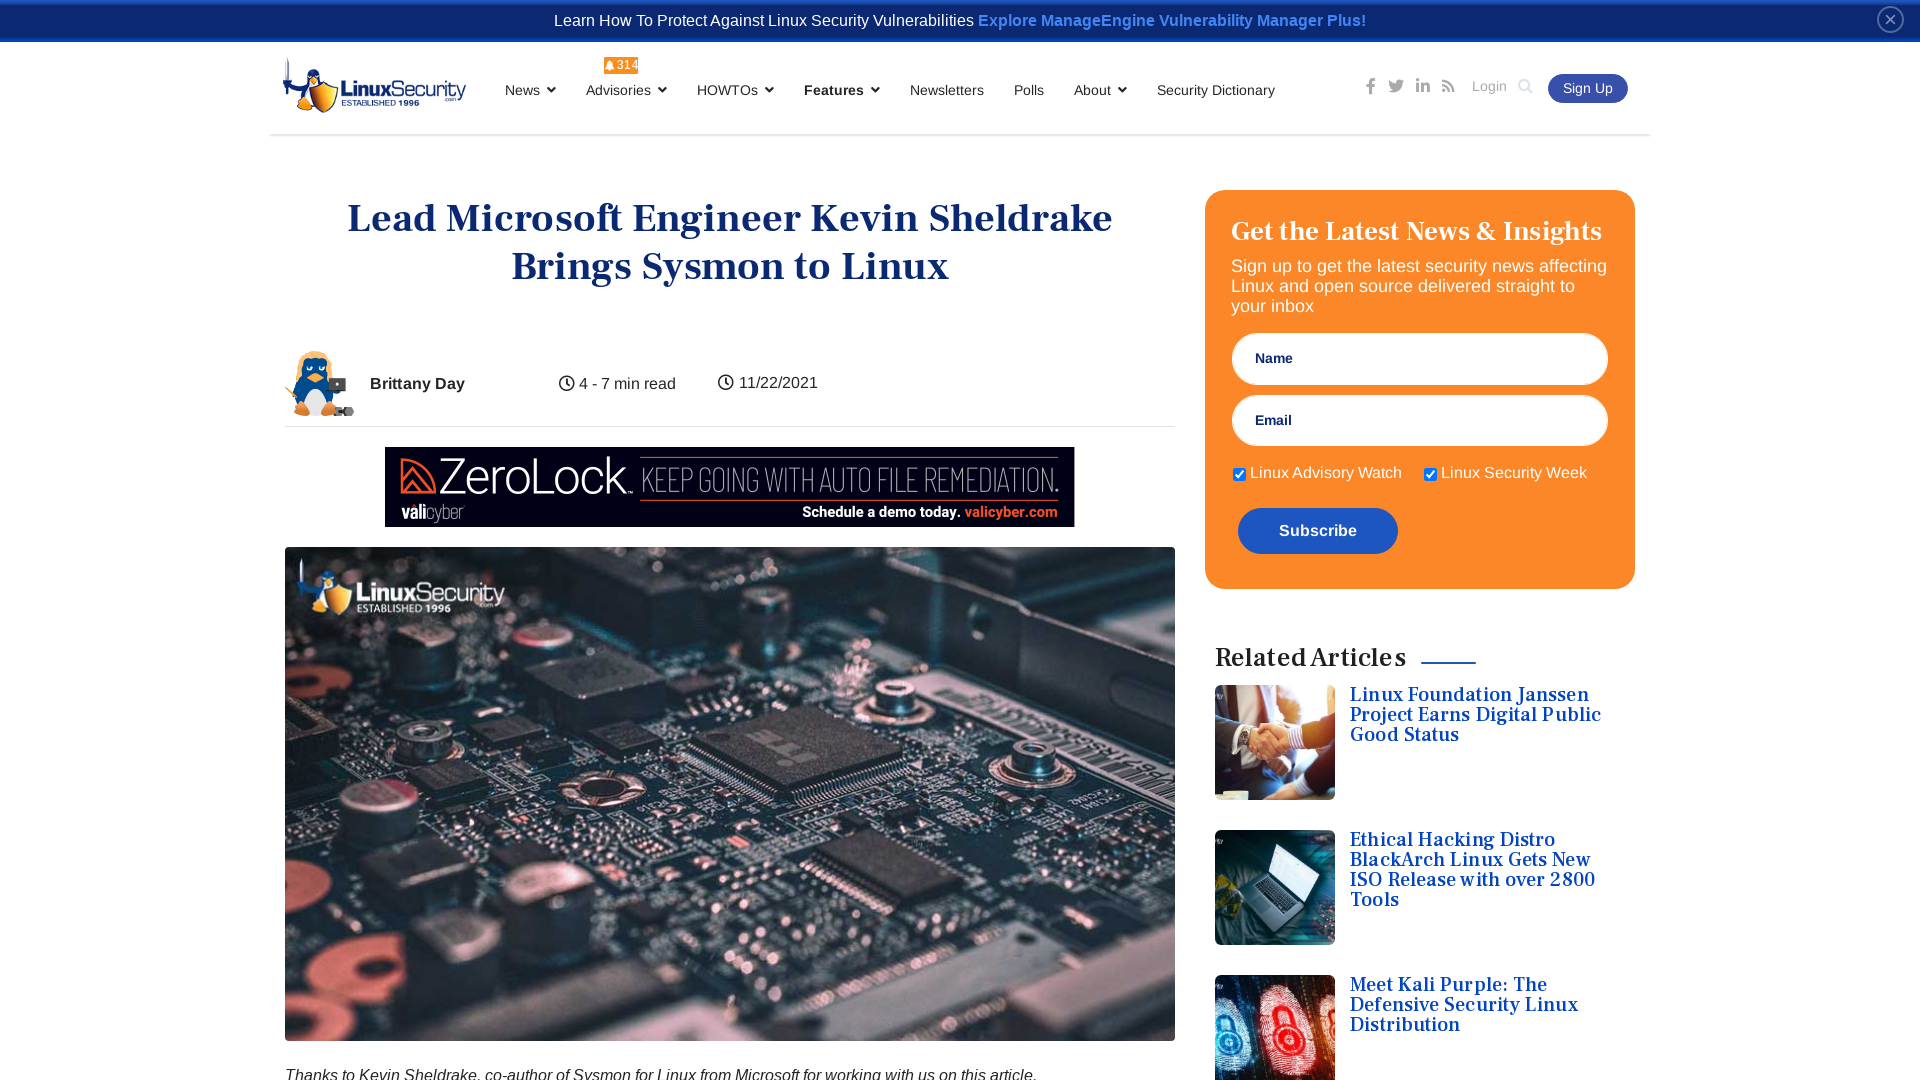Click the 314 advisories notification badge

click(621, 65)
